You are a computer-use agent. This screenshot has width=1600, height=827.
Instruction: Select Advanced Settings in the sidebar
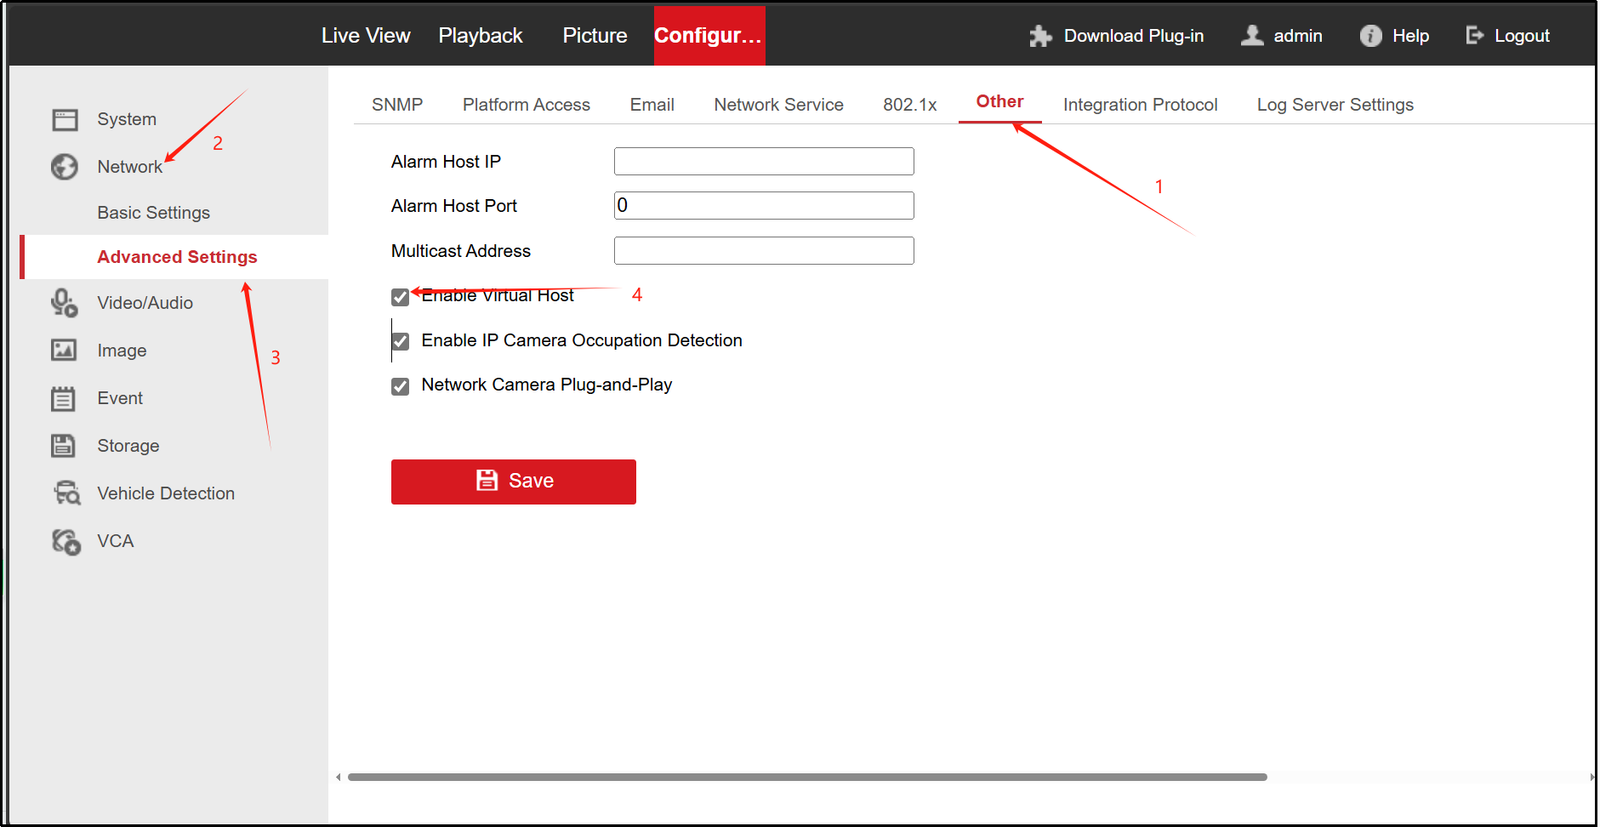point(177,257)
